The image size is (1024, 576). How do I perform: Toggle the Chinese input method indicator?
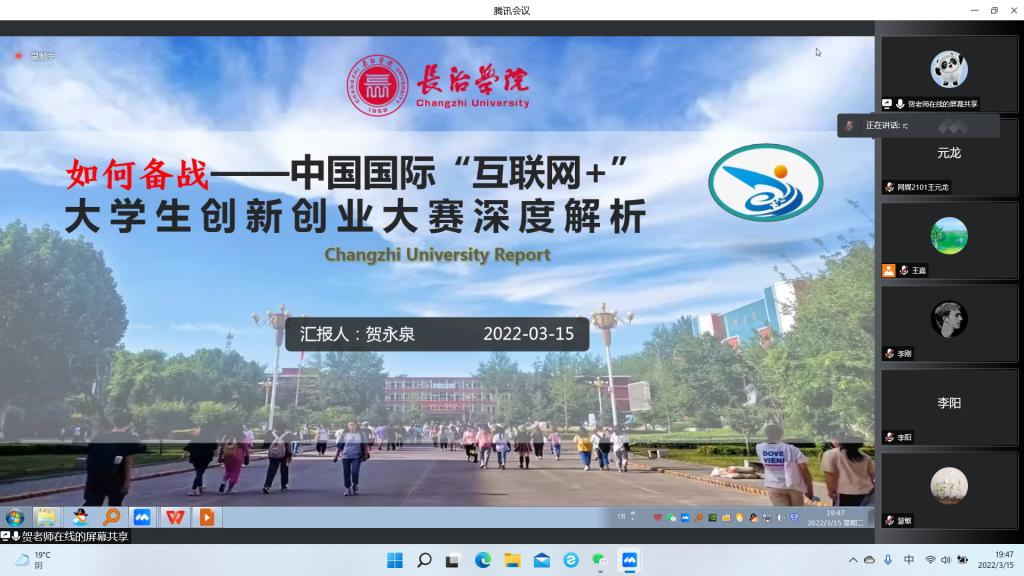coord(909,560)
